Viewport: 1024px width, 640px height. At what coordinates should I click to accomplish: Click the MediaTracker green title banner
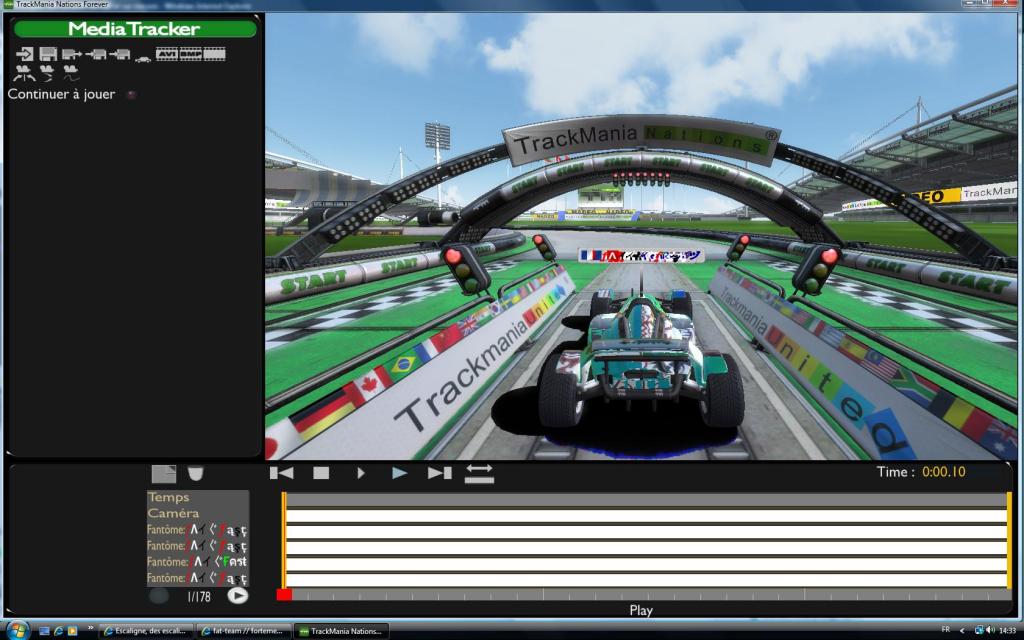(135, 29)
